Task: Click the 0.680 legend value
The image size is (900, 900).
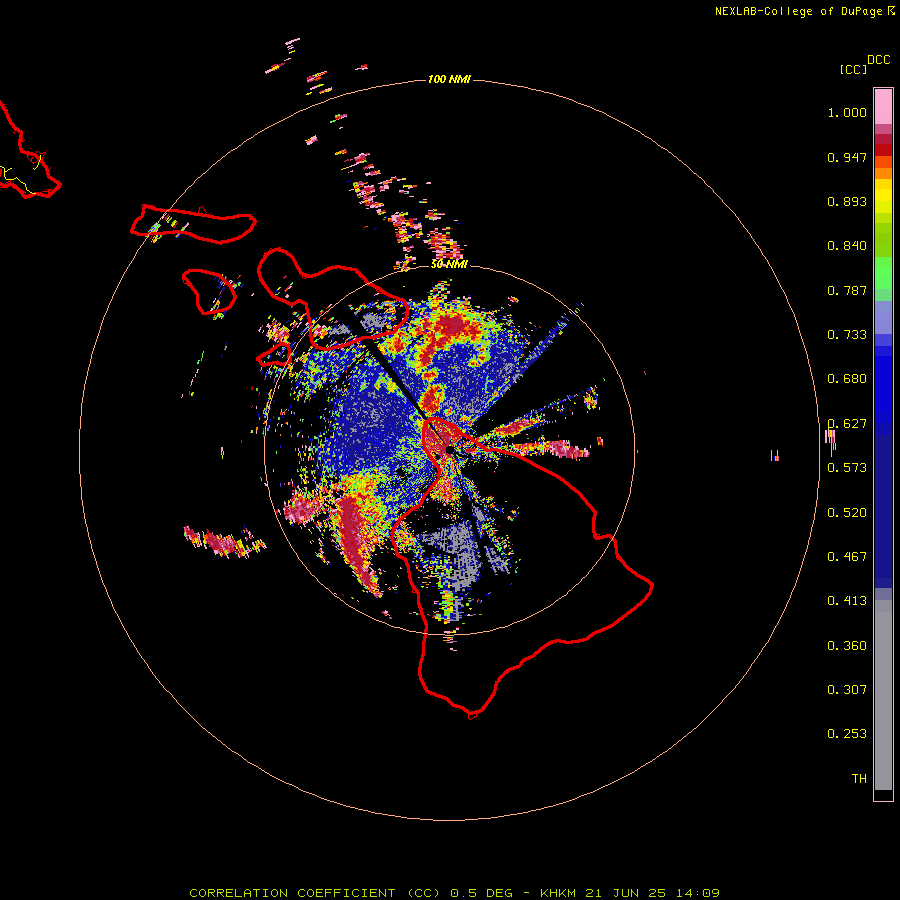Action: [x=847, y=379]
